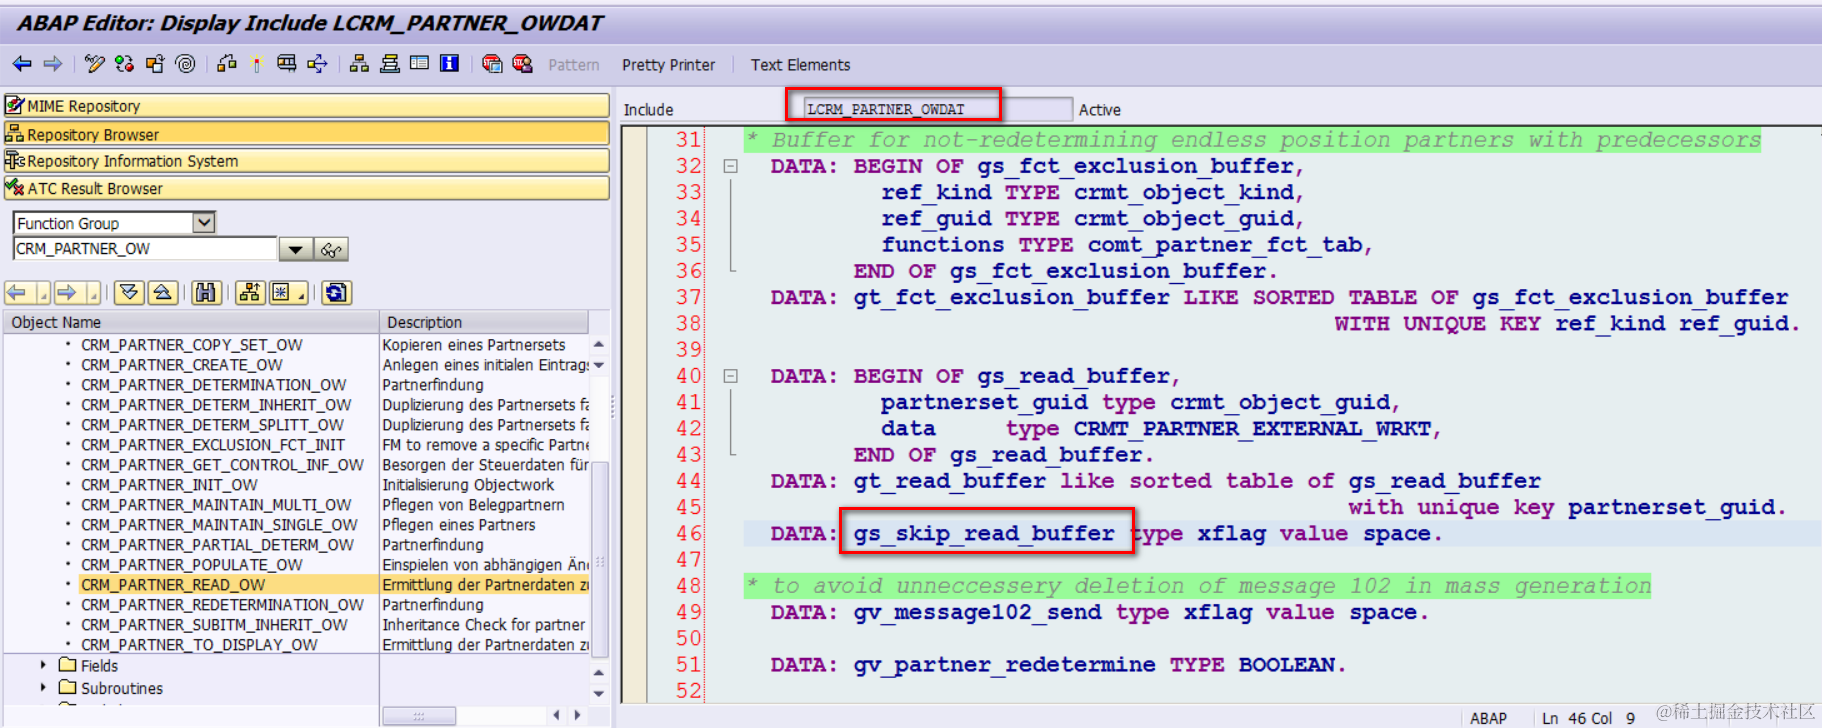Image resolution: width=1822 pixels, height=728 pixels.
Task: Click the Forward arrow in top toolbar
Action: click(53, 64)
